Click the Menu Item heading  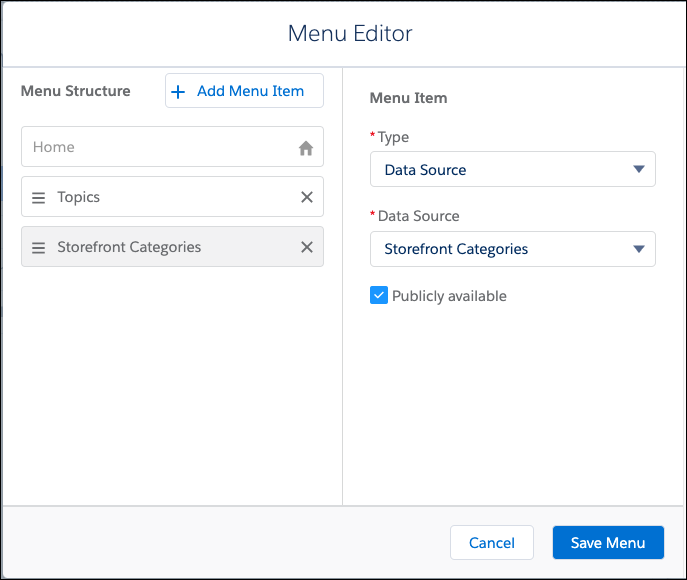tap(408, 98)
